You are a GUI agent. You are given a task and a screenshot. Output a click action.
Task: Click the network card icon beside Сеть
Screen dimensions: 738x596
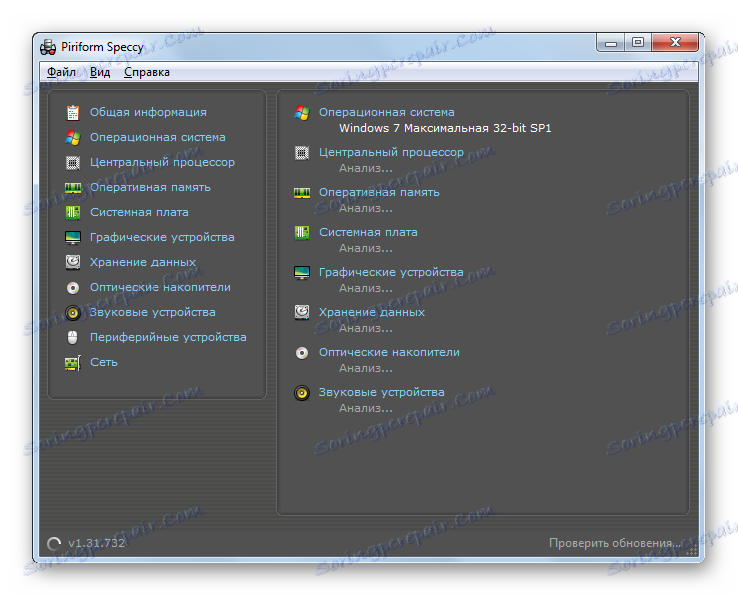click(73, 362)
